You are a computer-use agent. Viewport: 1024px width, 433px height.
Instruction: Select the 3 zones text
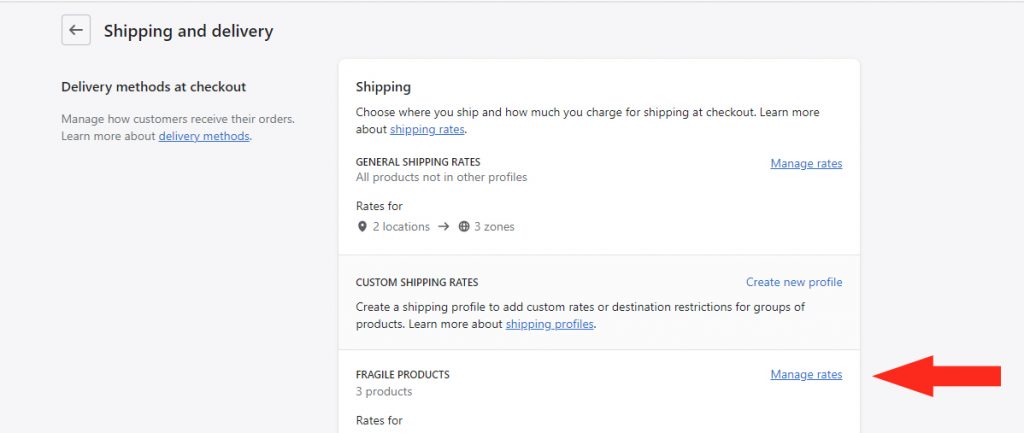coord(494,227)
